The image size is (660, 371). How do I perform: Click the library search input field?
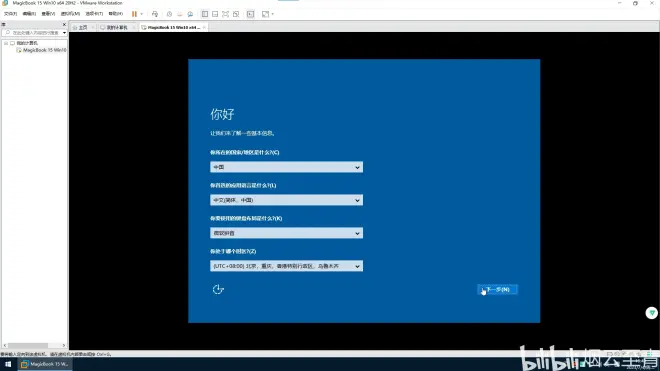pyautogui.click(x=35, y=32)
